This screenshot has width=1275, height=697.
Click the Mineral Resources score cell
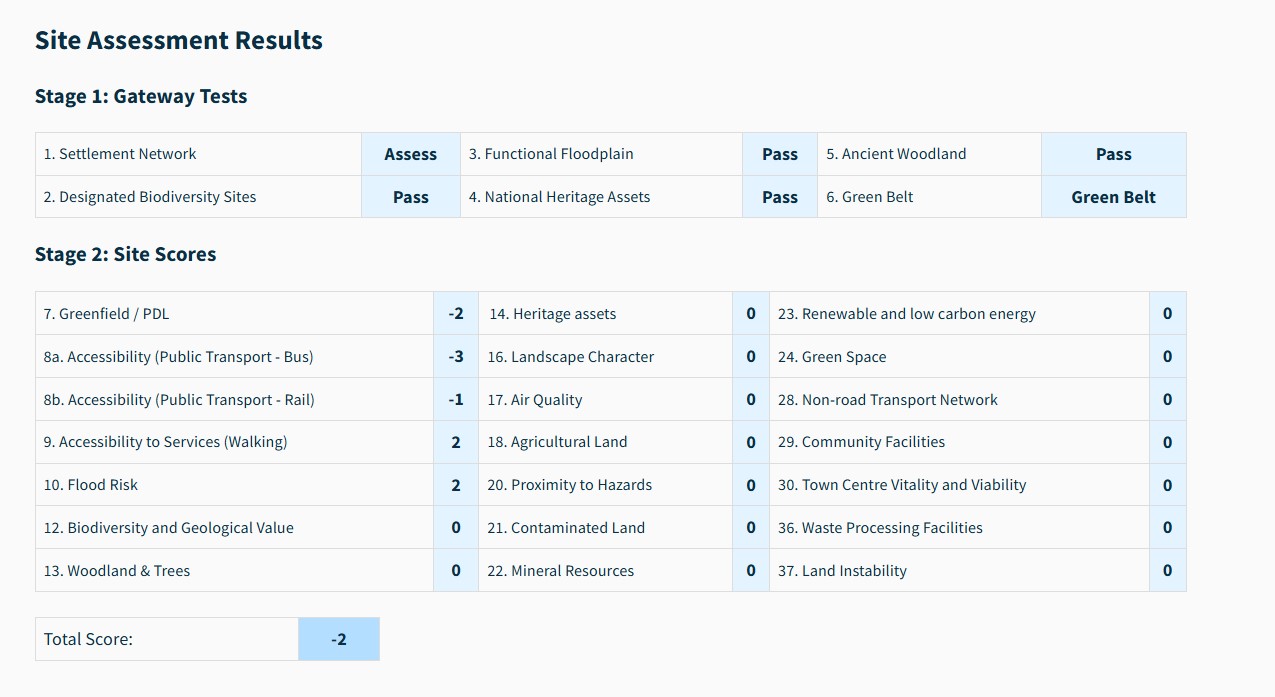751,571
